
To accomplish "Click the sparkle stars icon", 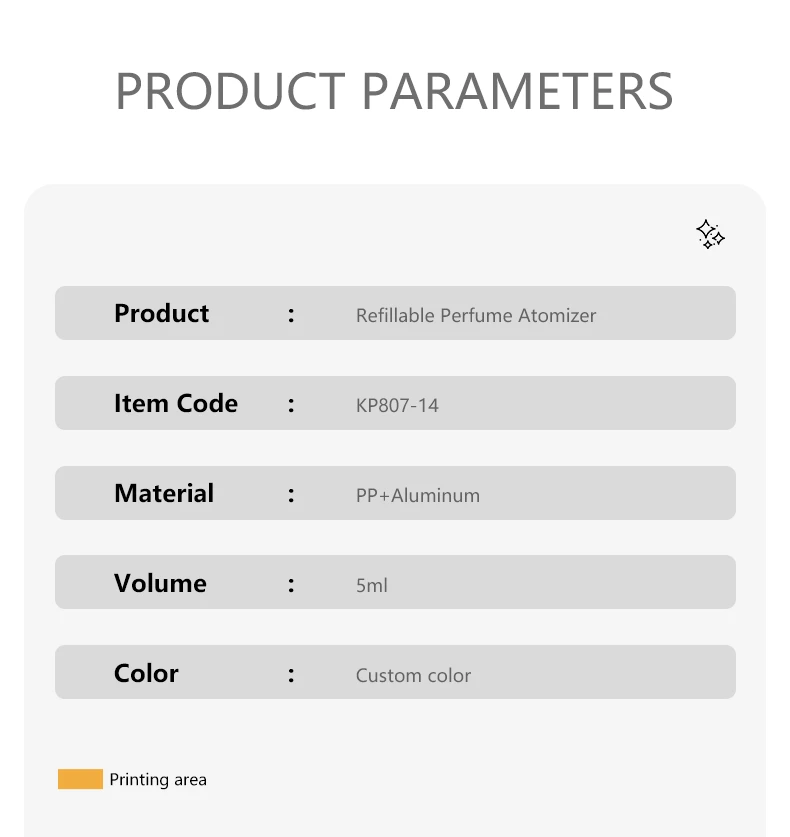I will pyautogui.click(x=710, y=234).
